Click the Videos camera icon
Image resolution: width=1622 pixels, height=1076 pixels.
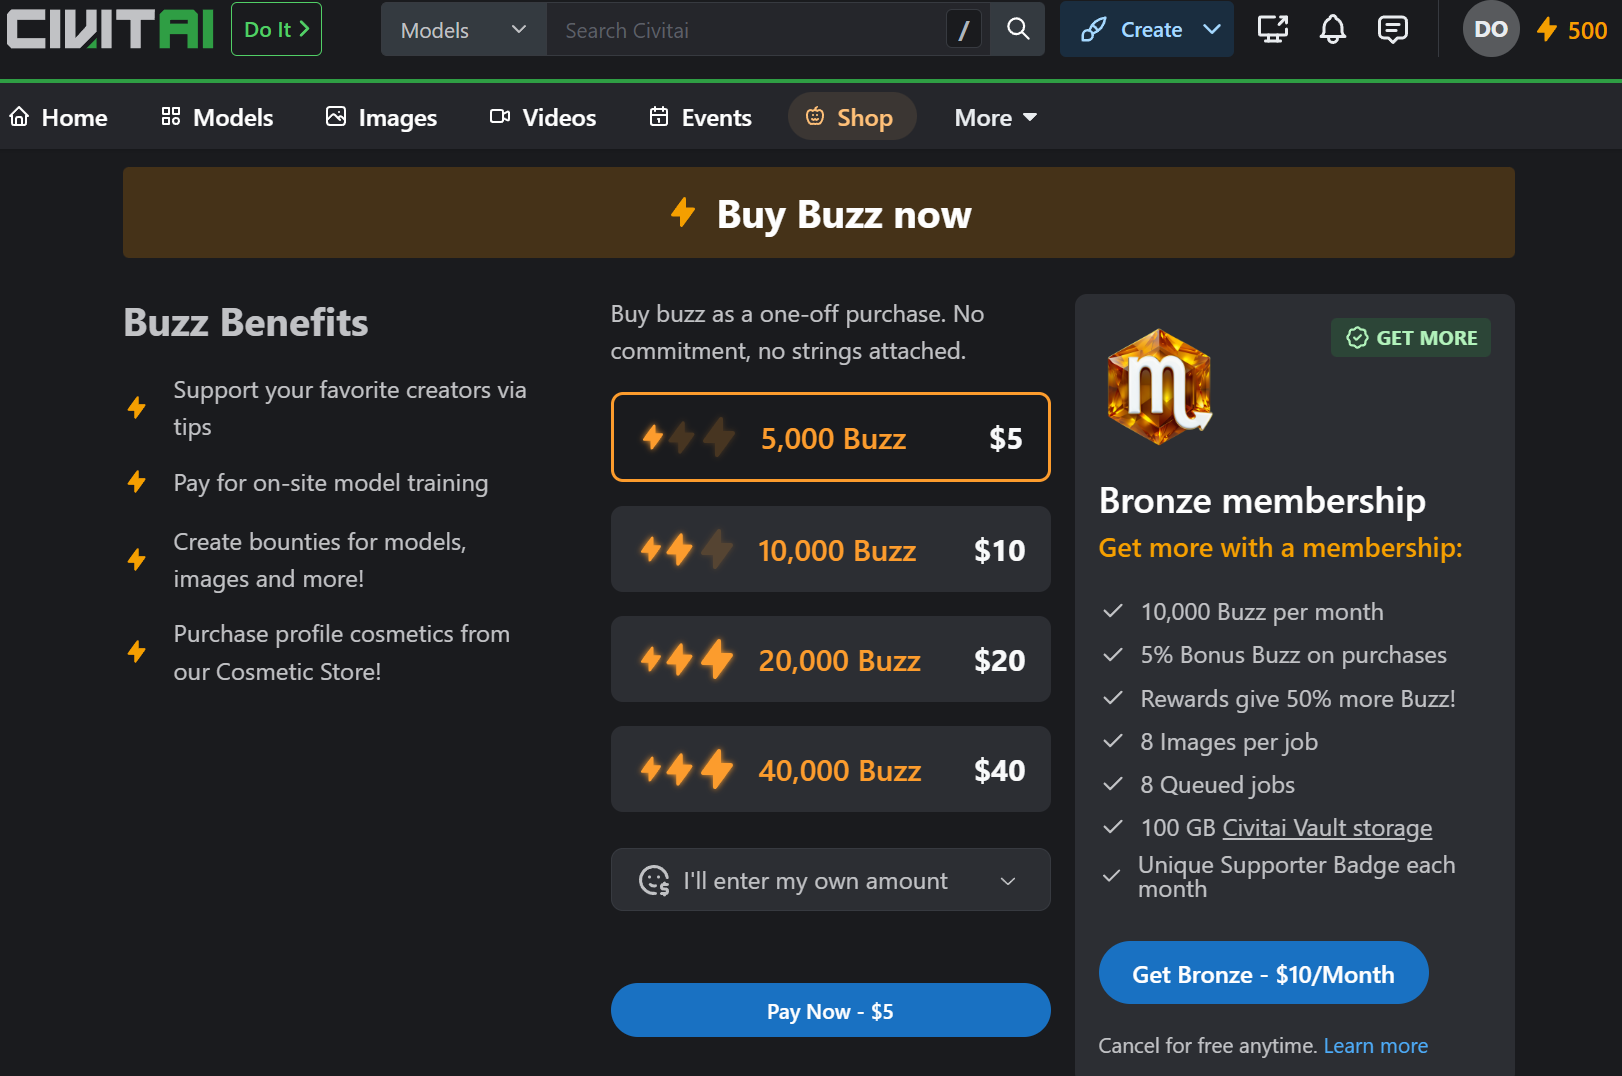click(x=500, y=117)
